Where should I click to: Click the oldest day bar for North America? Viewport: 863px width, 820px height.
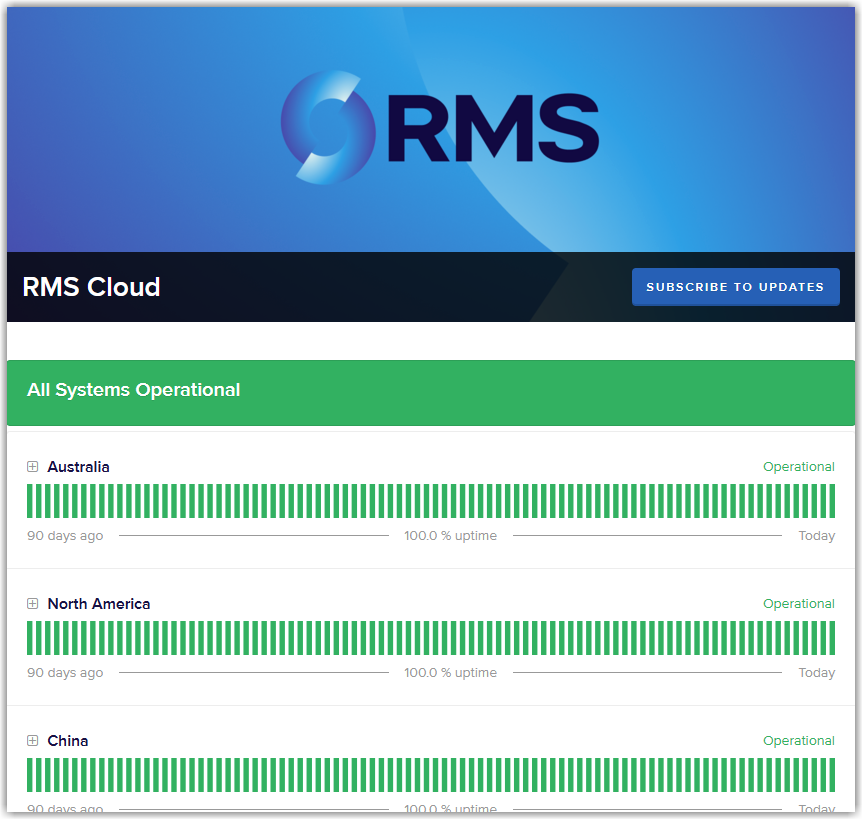tap(30, 638)
